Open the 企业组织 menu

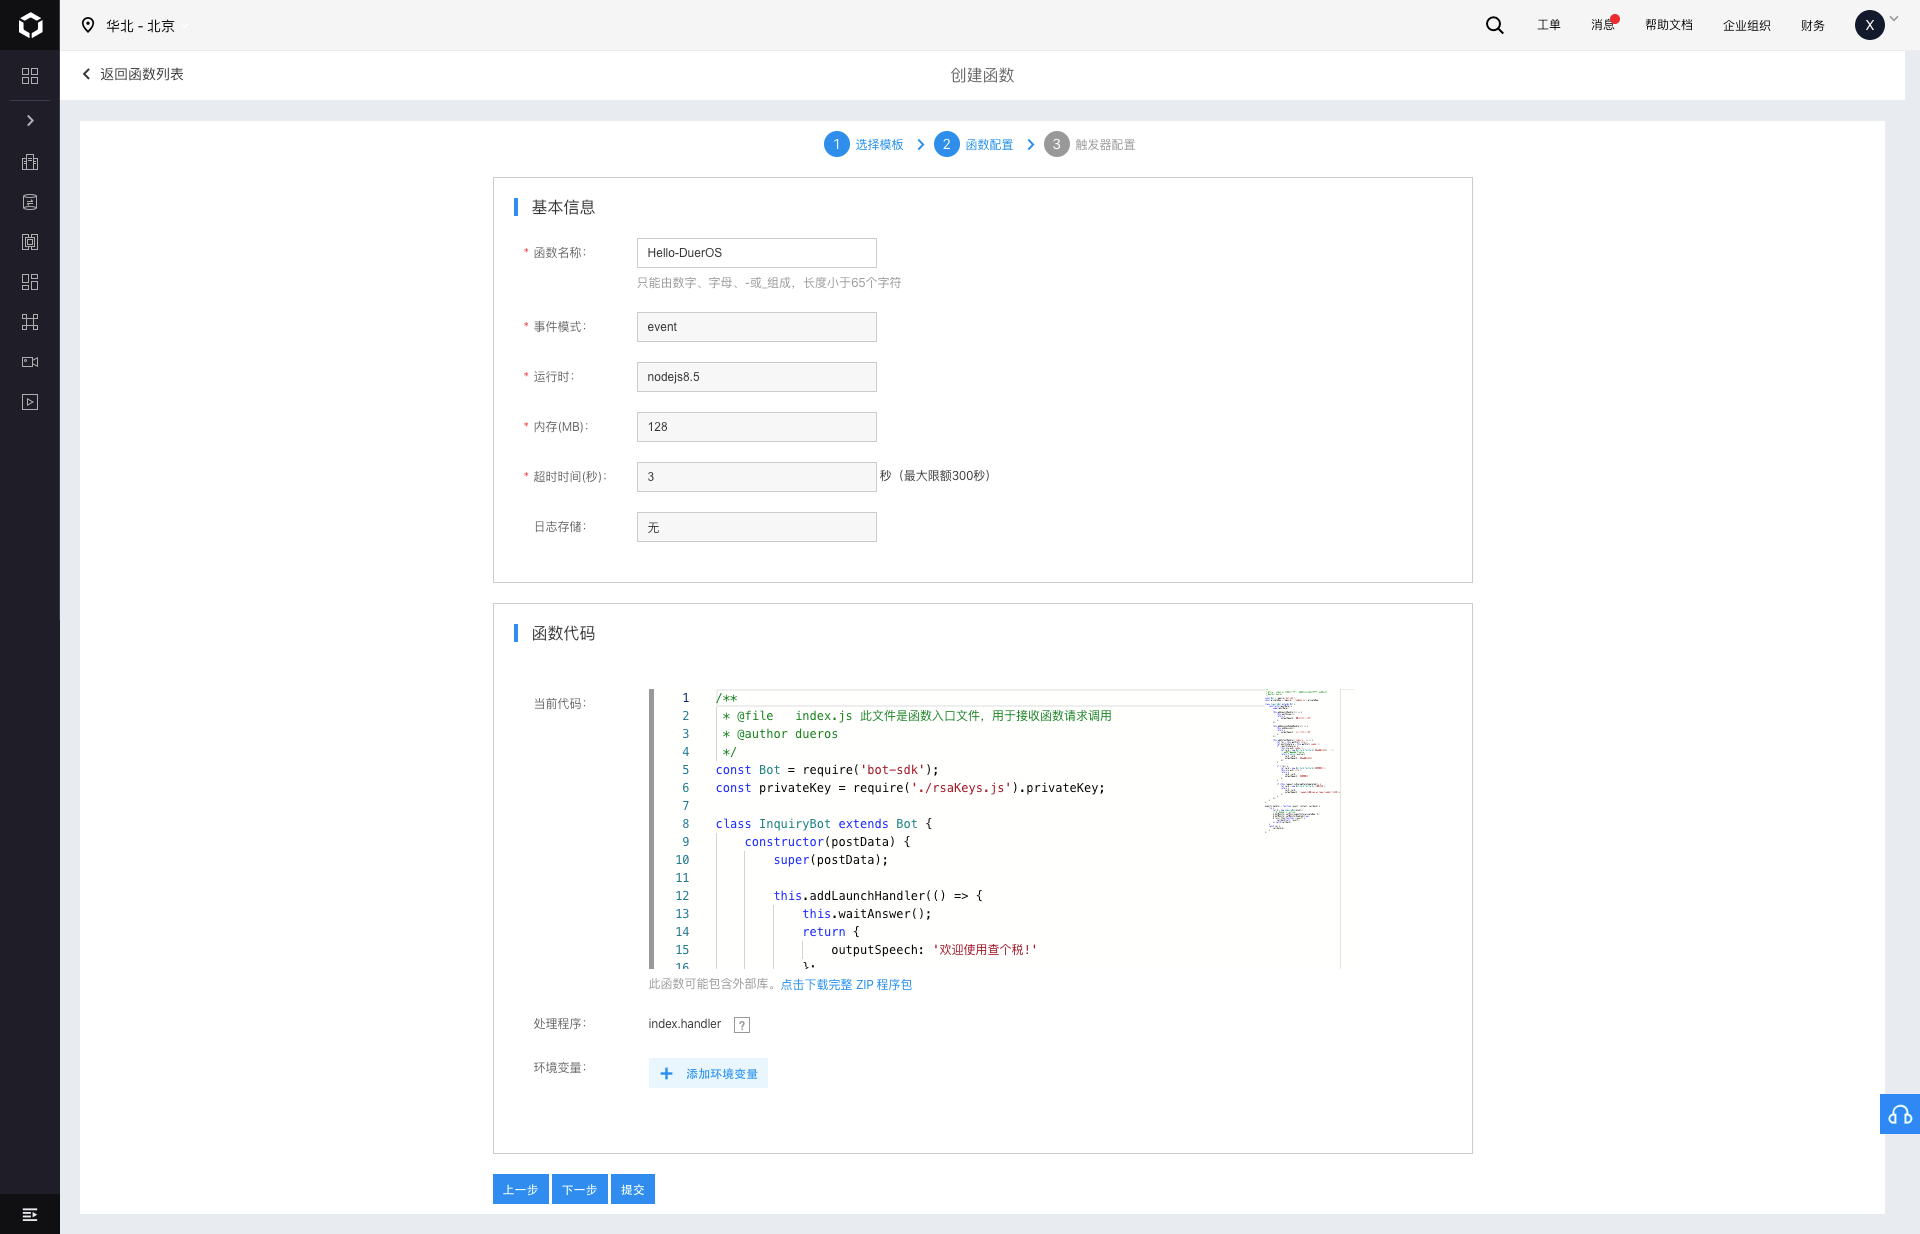click(1747, 26)
